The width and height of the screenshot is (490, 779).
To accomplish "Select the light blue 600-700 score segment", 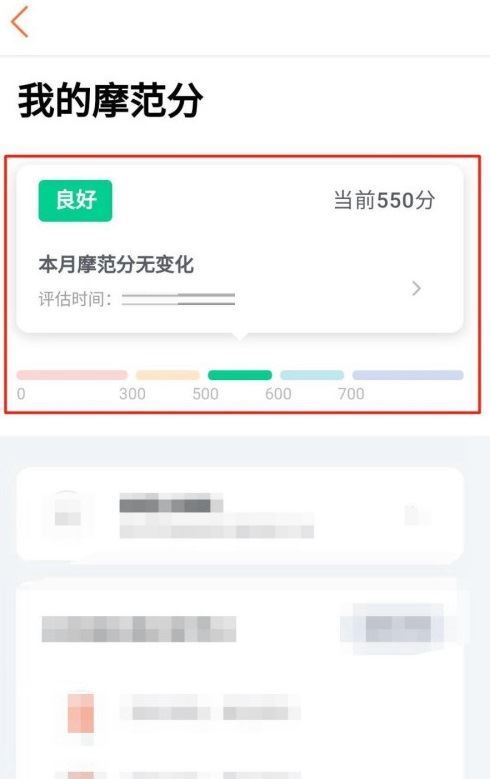I will tap(312, 375).
